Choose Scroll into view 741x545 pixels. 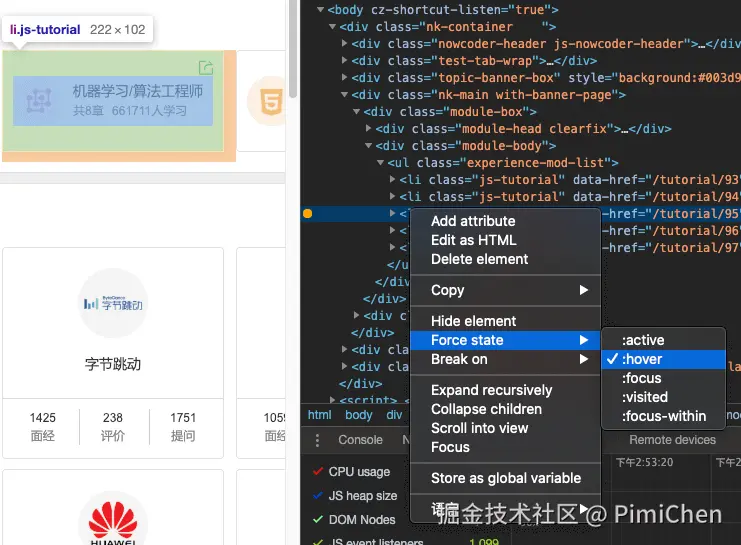click(x=505, y=428)
